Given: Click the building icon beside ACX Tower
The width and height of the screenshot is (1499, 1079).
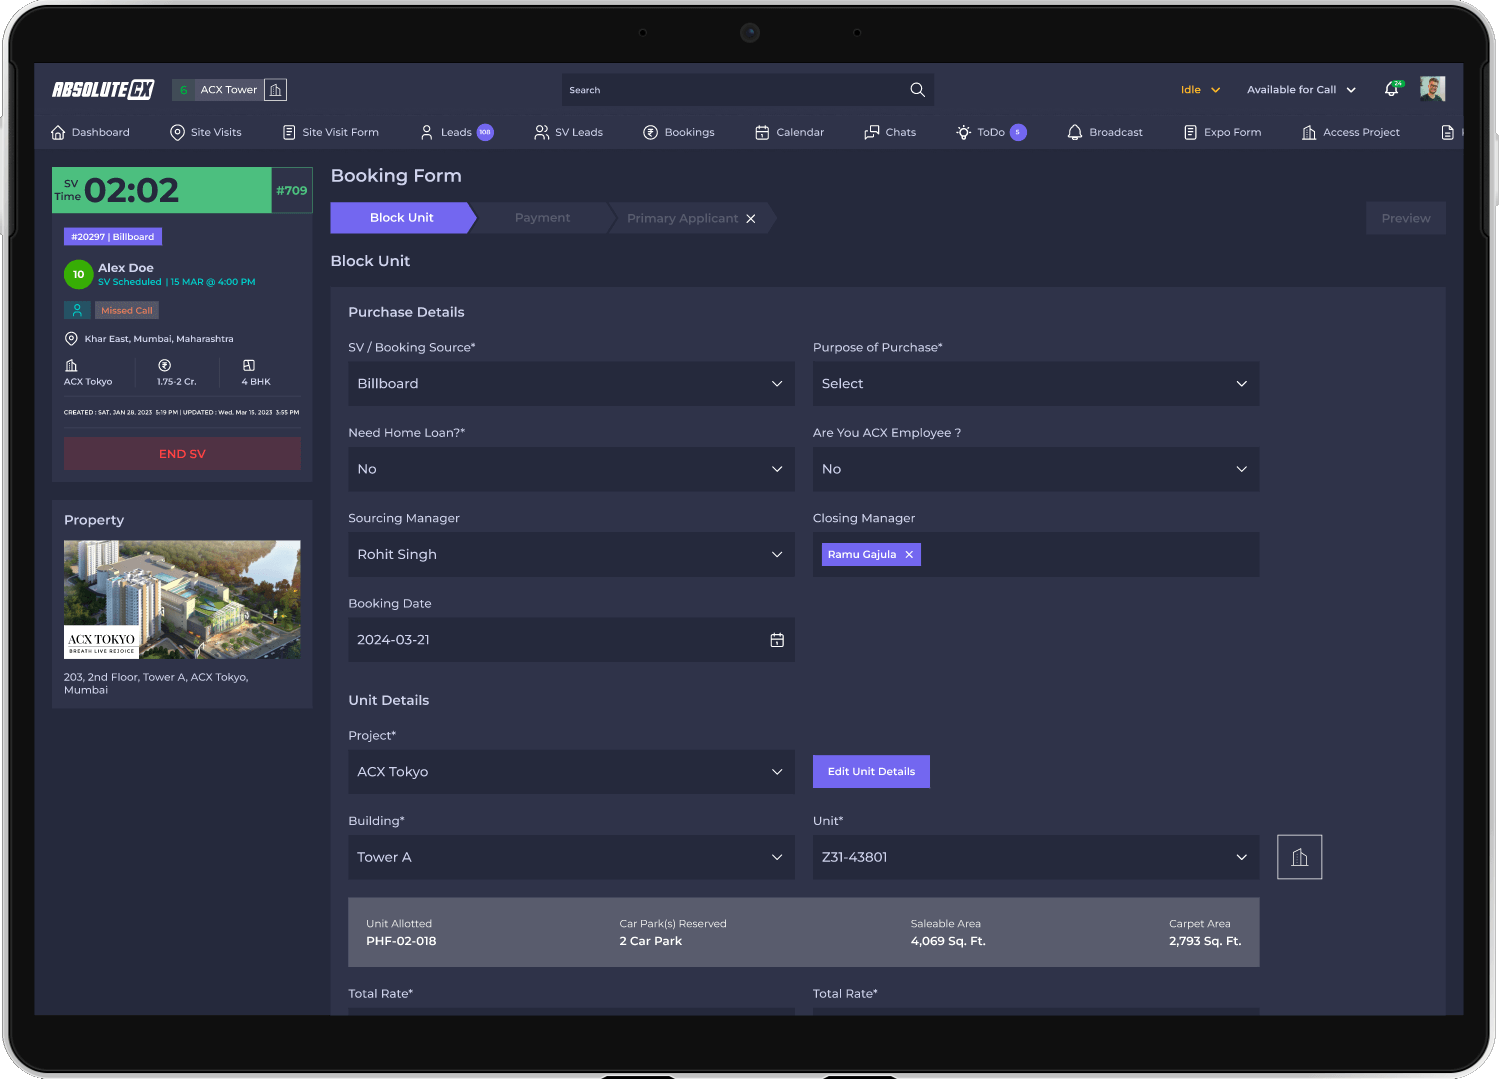Looking at the screenshot, I should click(x=276, y=90).
